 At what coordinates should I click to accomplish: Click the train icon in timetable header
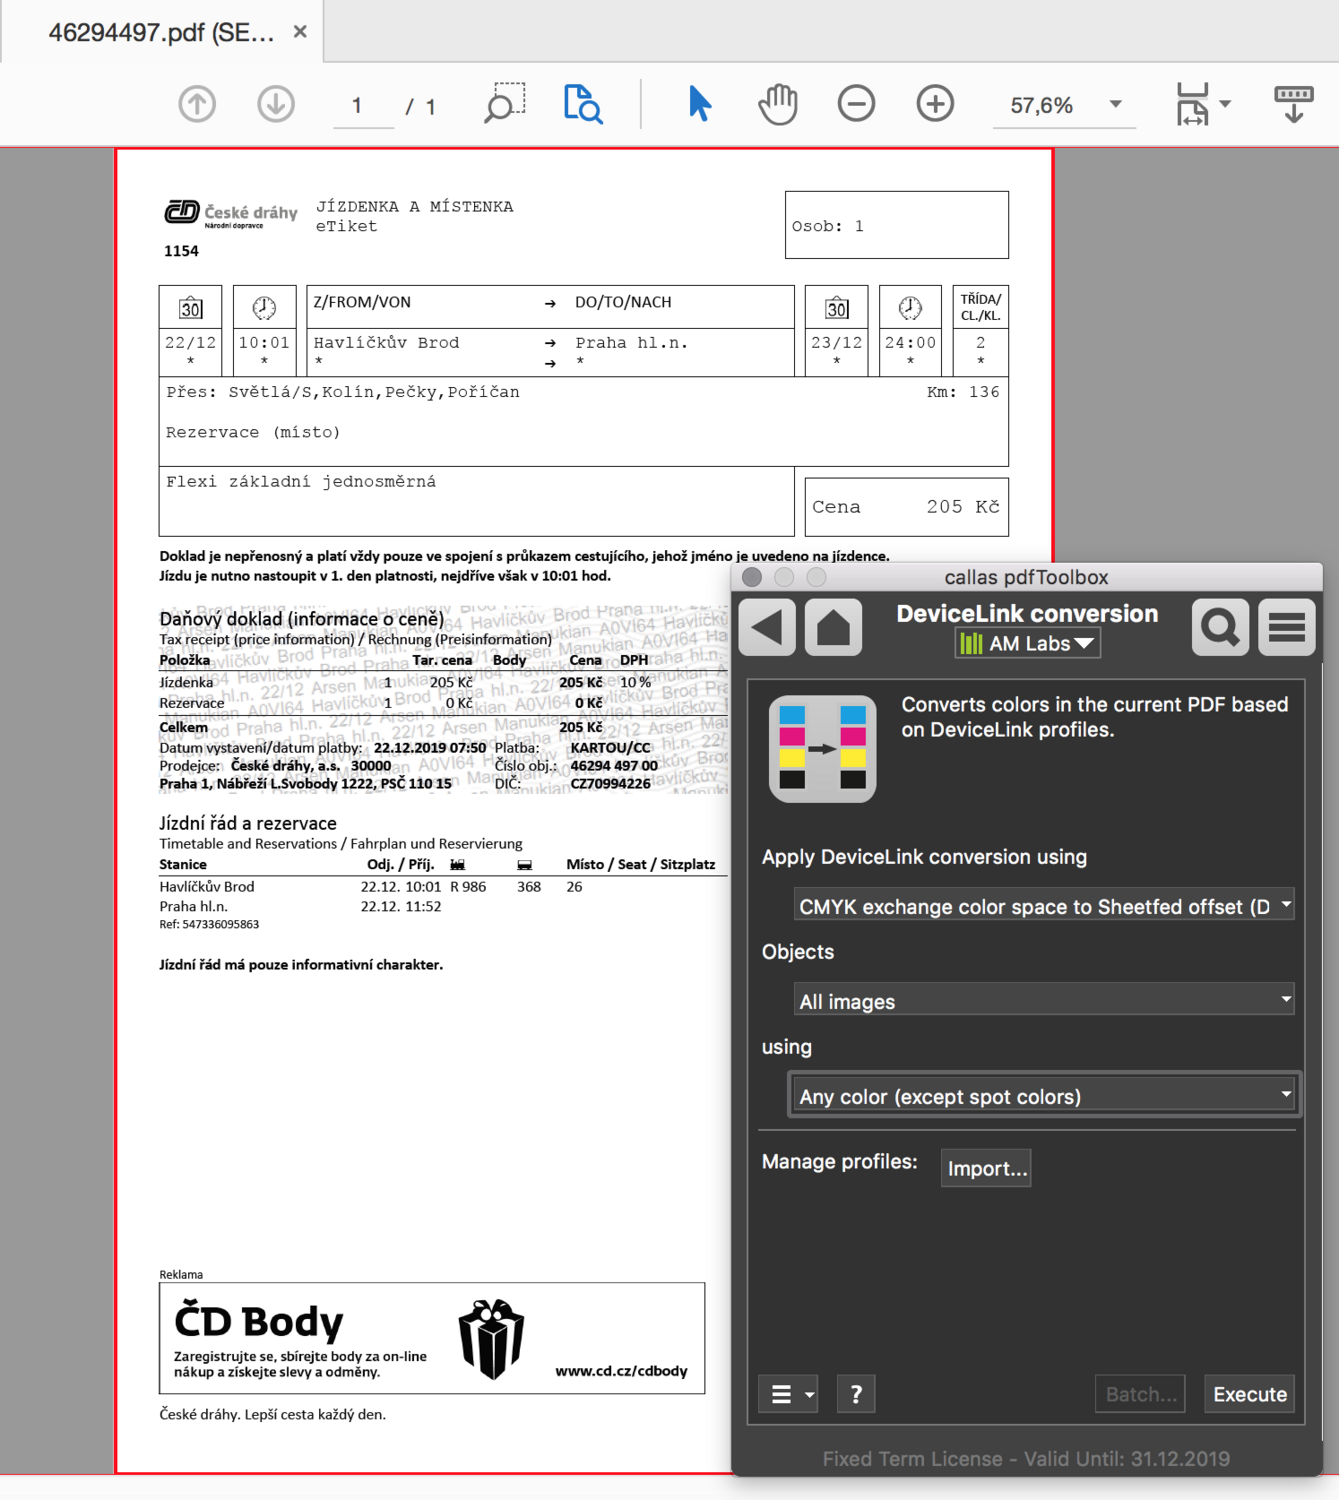(x=457, y=865)
